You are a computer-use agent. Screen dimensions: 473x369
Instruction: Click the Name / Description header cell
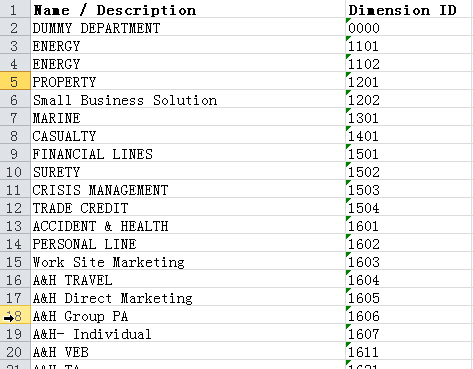[x=188, y=9]
